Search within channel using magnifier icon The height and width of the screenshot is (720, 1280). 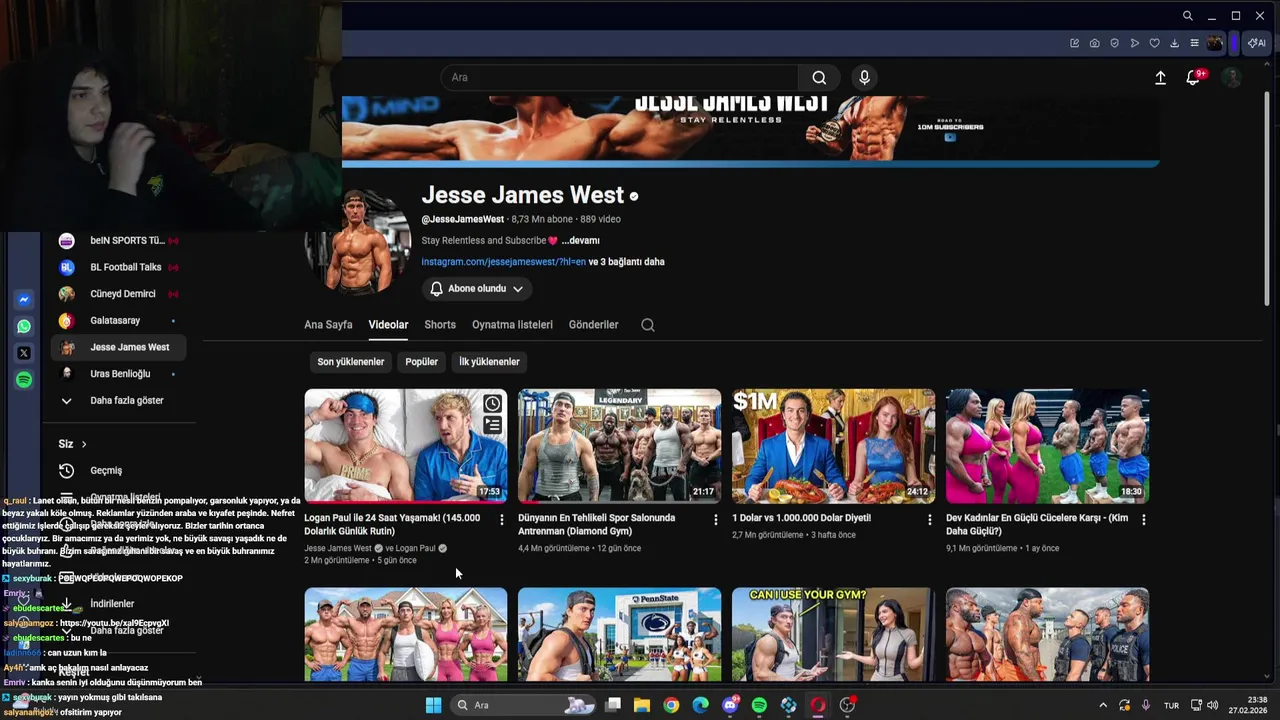coord(648,325)
